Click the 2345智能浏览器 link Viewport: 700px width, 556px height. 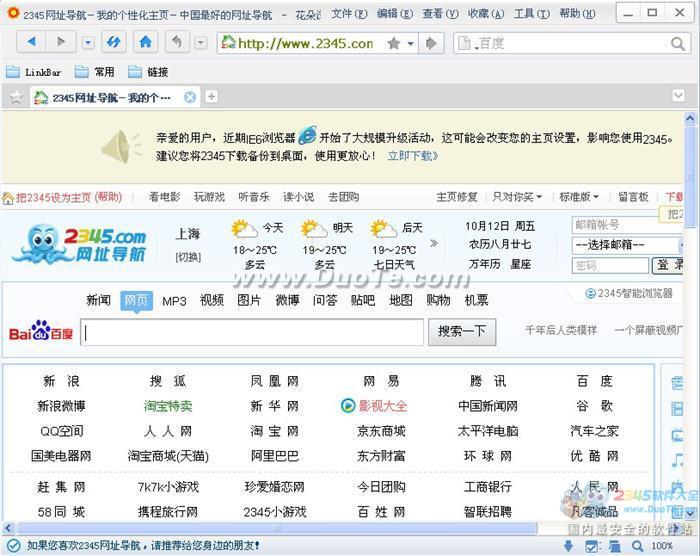tap(629, 293)
